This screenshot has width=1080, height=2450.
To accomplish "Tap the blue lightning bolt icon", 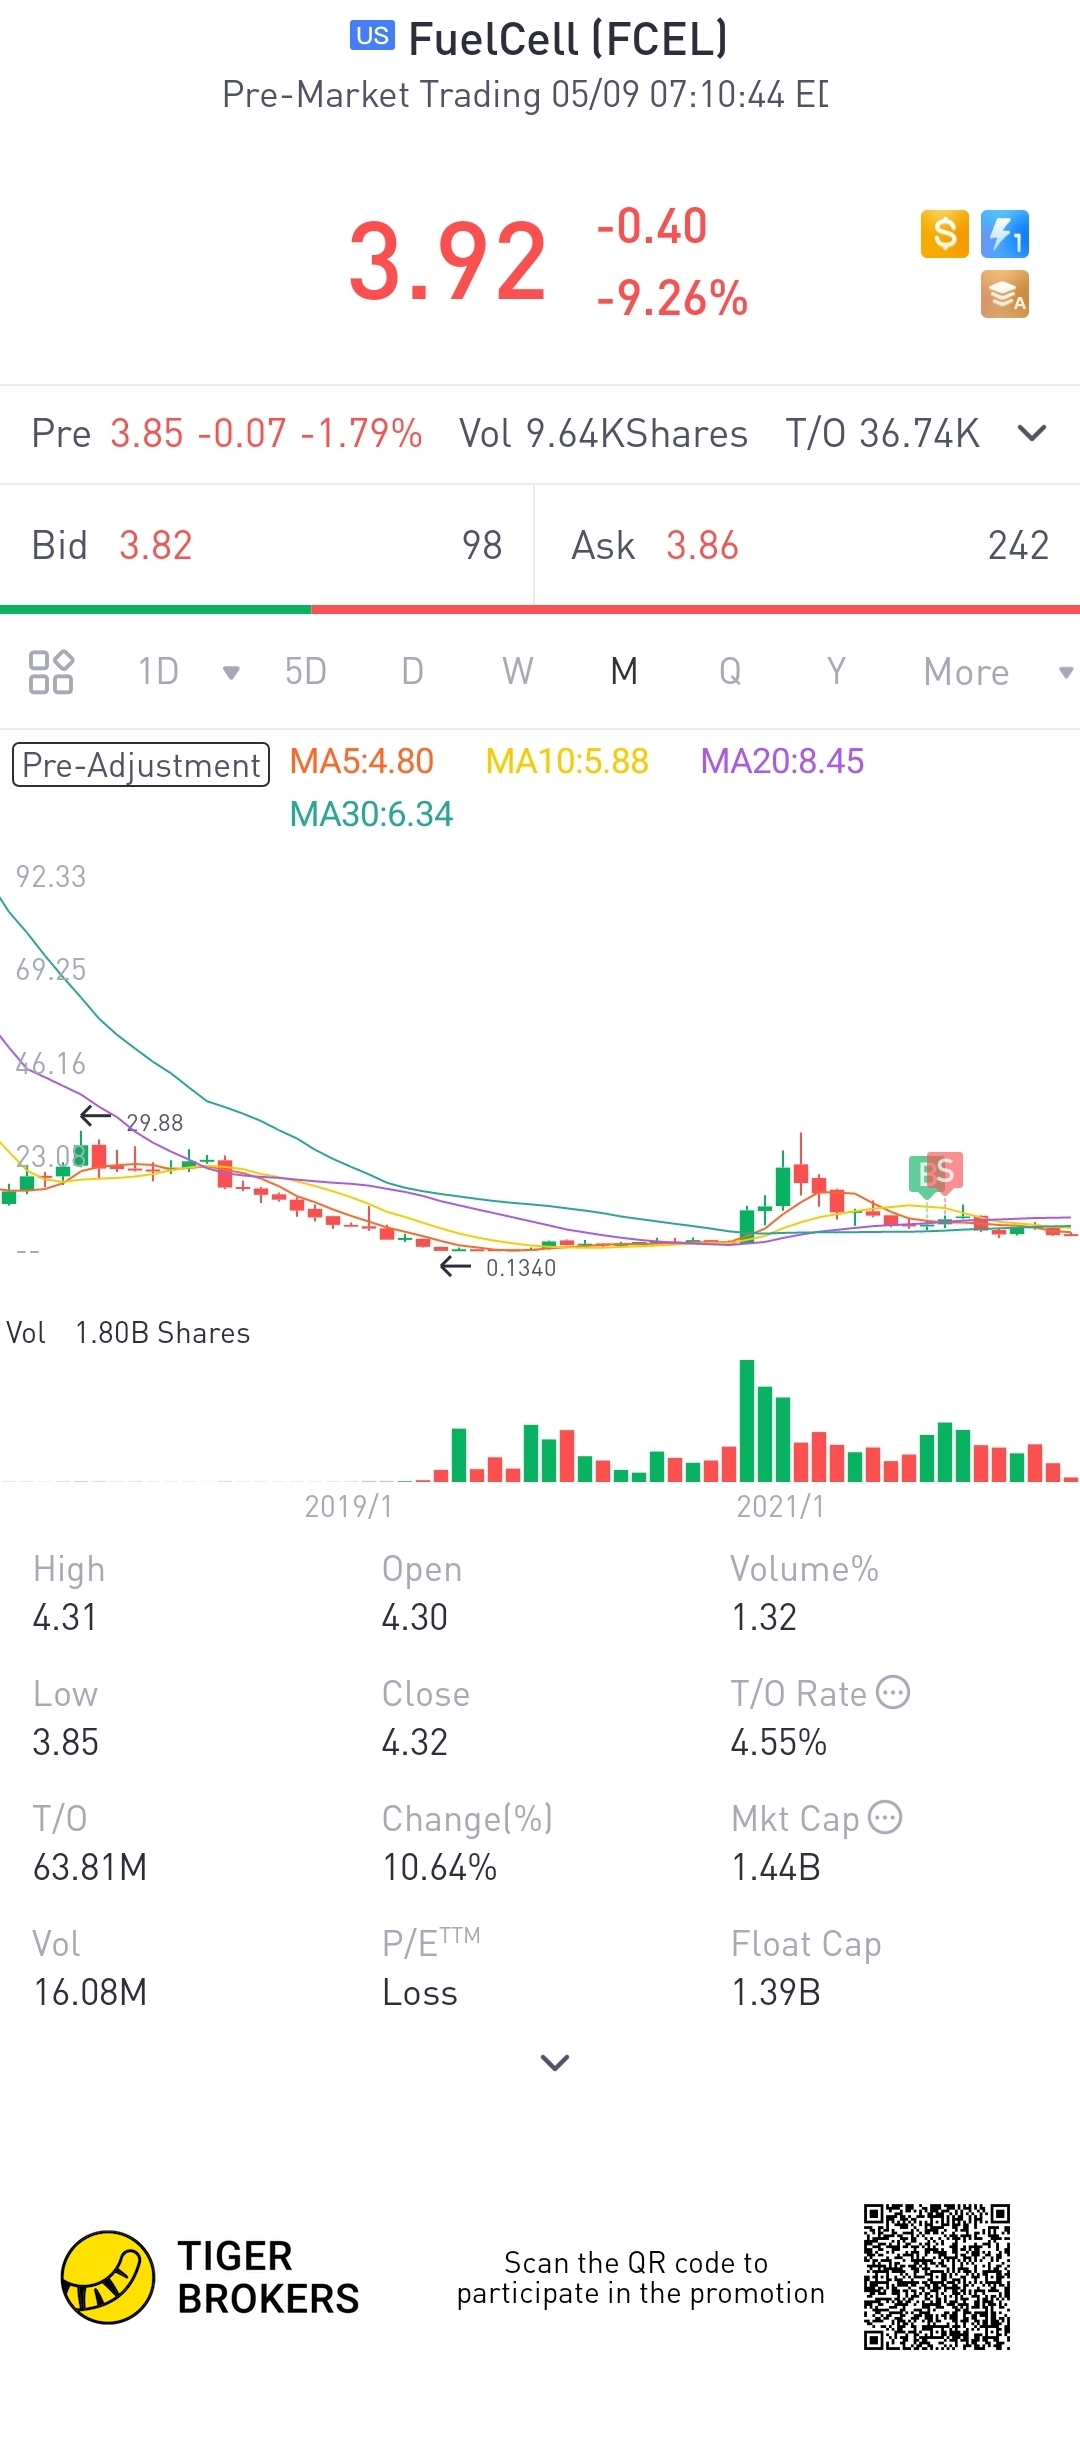I will tap(1005, 234).
